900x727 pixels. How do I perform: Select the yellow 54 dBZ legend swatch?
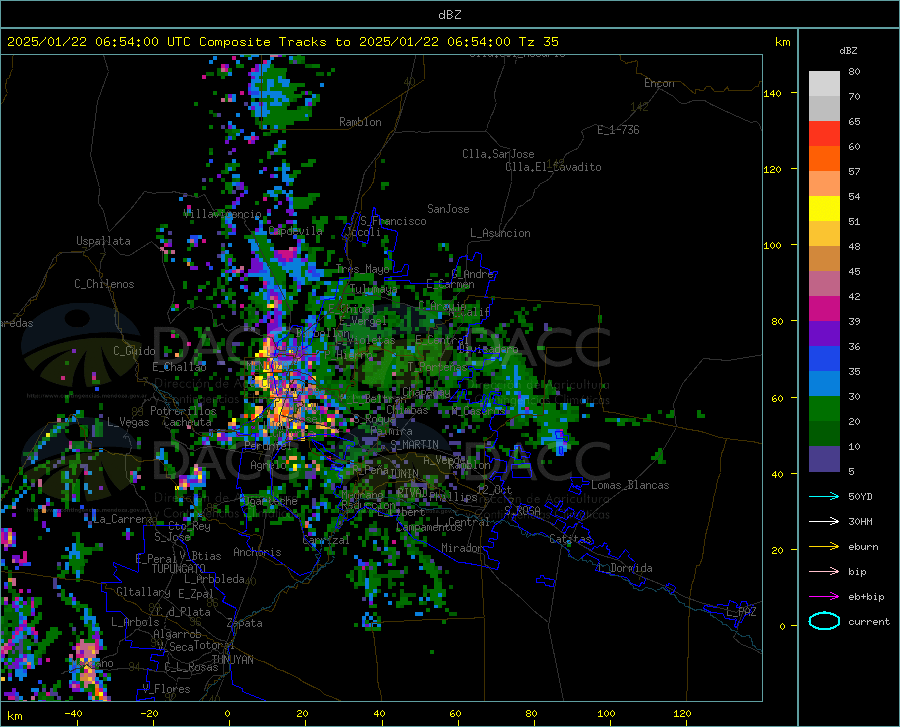click(x=824, y=208)
